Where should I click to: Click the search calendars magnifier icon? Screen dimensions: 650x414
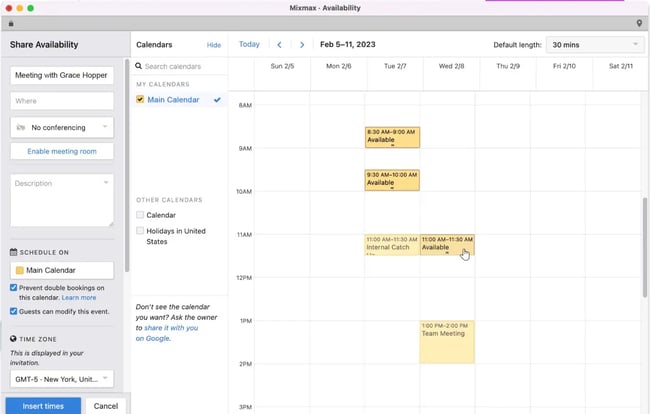(x=138, y=66)
